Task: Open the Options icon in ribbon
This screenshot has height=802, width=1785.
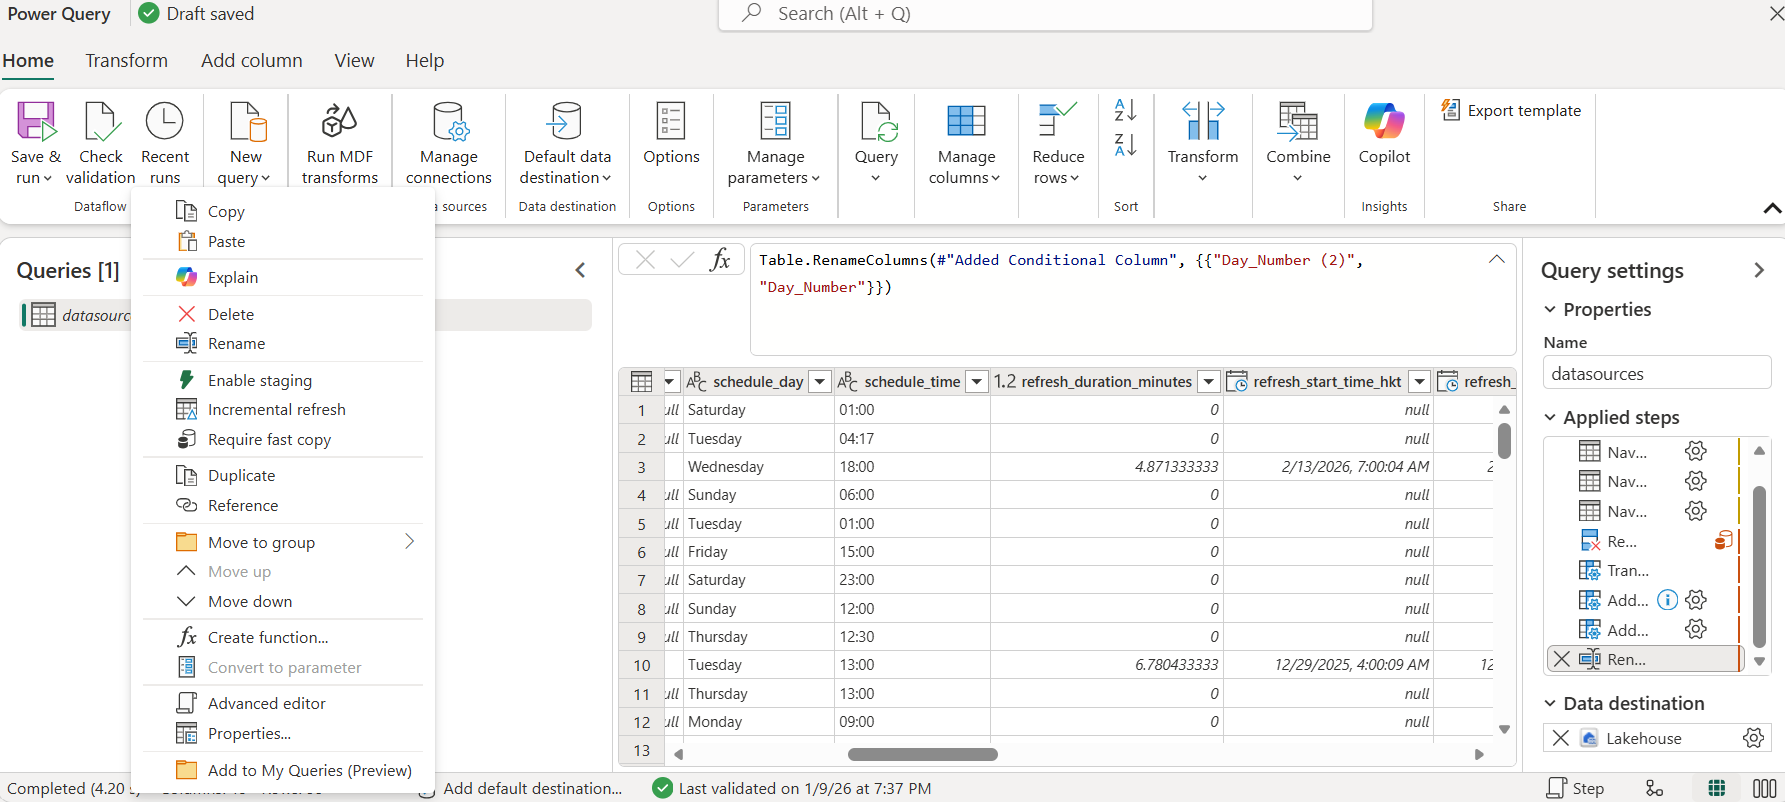Action: (x=671, y=122)
